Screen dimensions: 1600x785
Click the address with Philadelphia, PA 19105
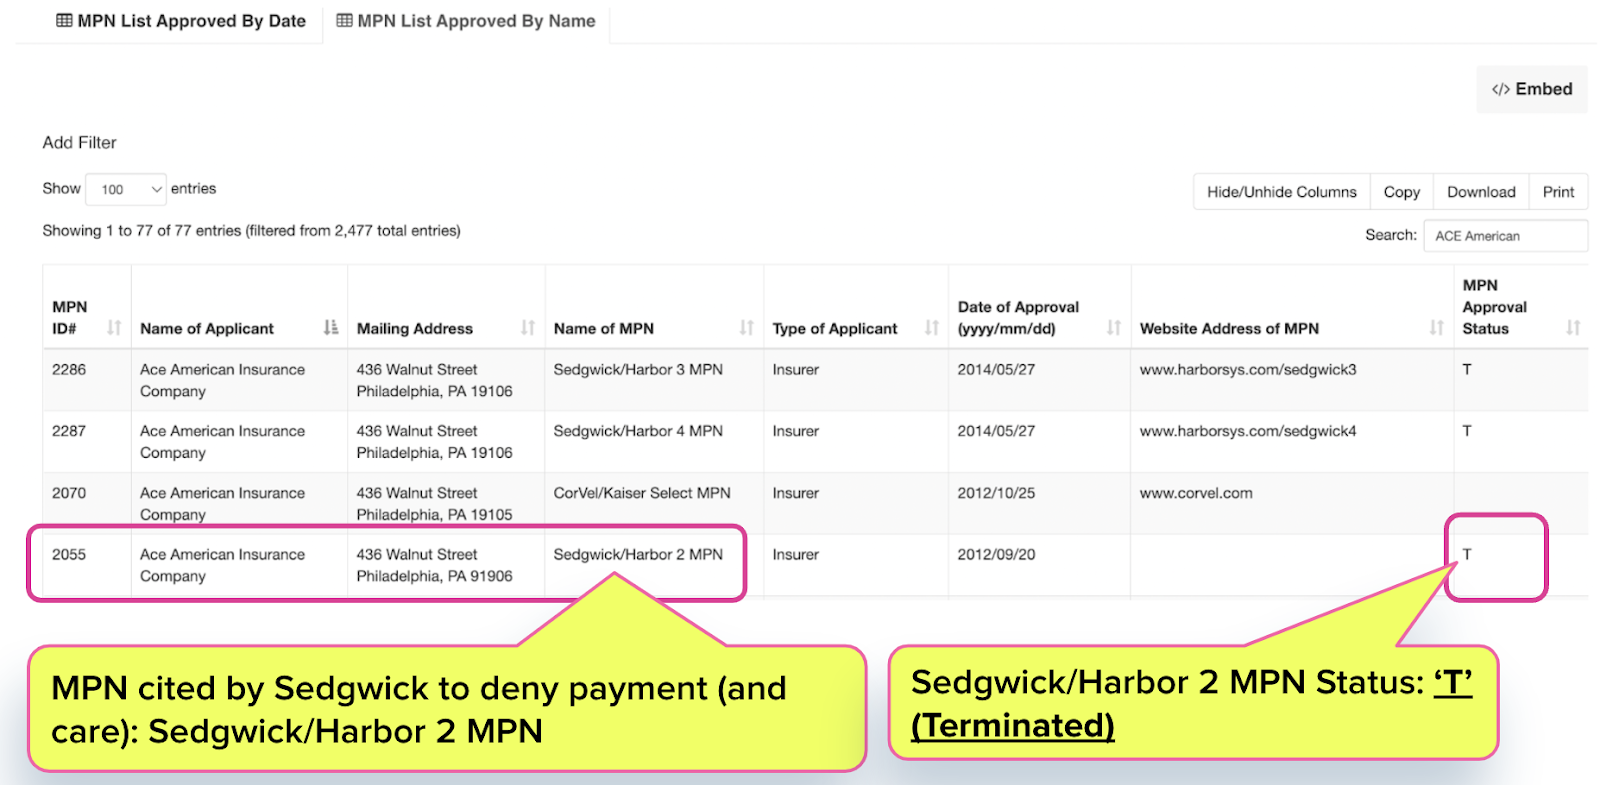pos(434,503)
